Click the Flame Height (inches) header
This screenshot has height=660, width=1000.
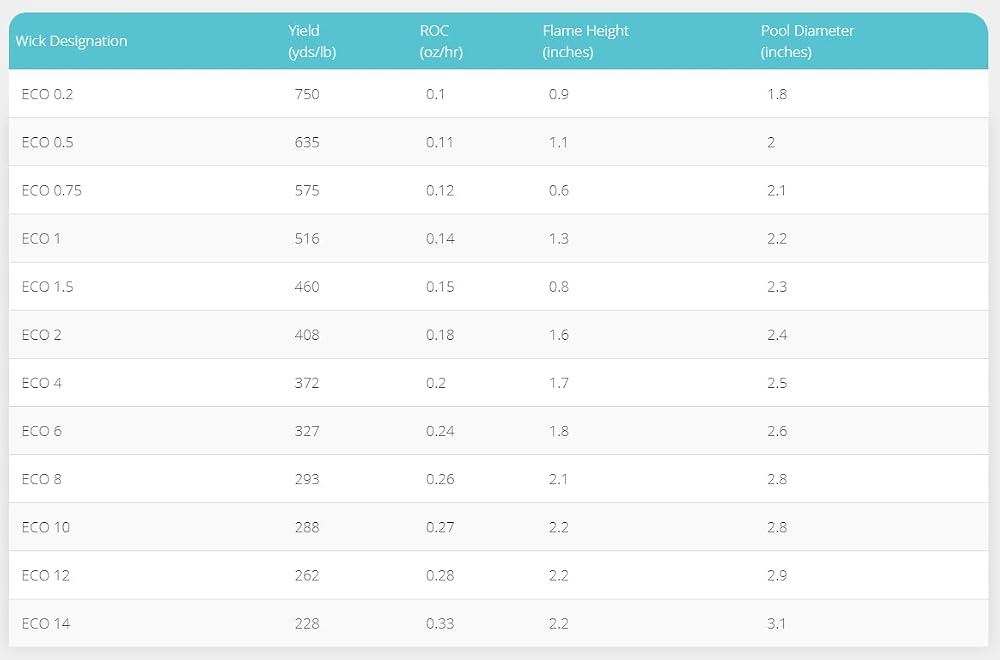click(x=585, y=41)
